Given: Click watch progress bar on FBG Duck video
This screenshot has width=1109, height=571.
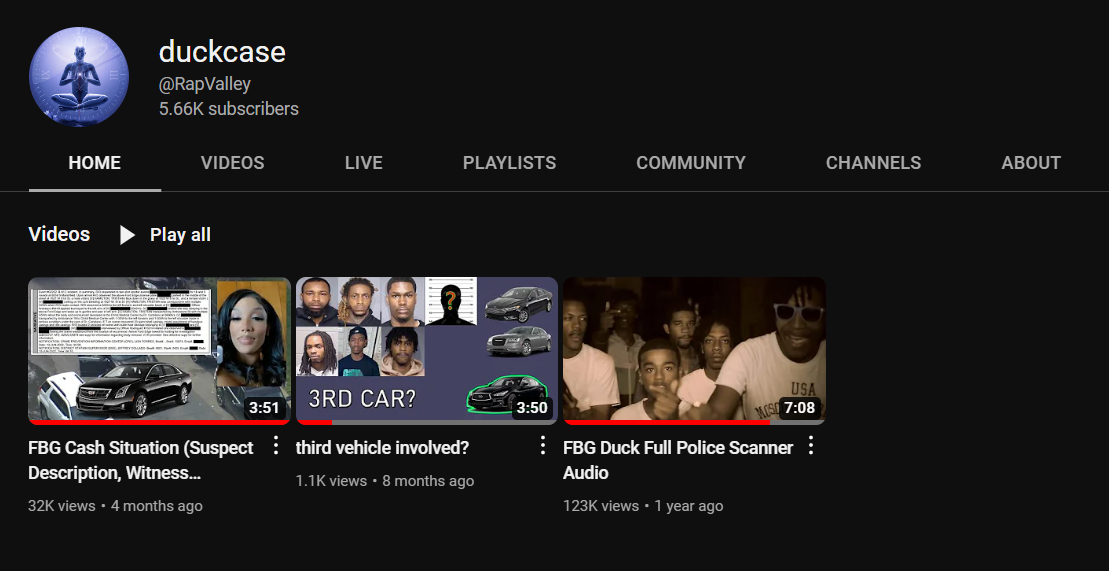Looking at the screenshot, I should pos(694,422).
